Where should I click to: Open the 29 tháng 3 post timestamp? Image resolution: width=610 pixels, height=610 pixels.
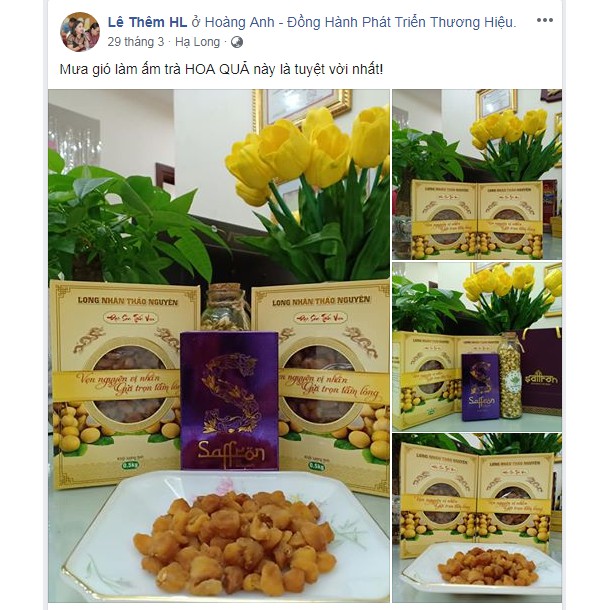point(136,42)
